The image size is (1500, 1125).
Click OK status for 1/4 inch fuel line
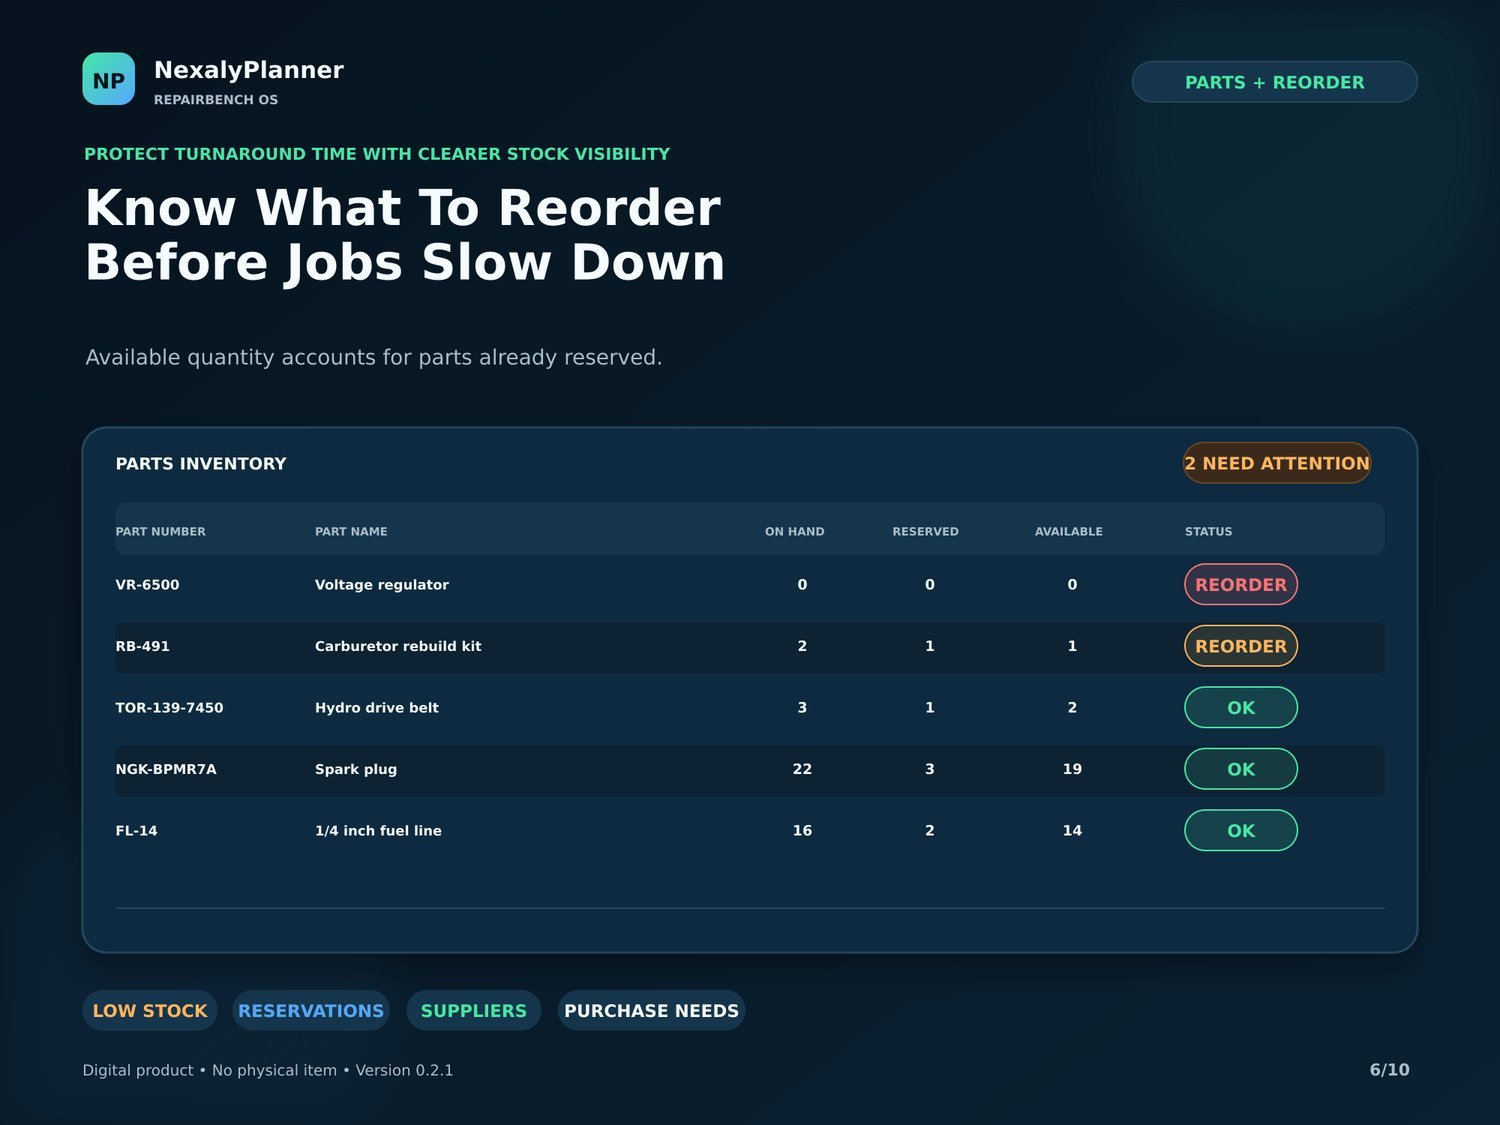click(x=1241, y=831)
